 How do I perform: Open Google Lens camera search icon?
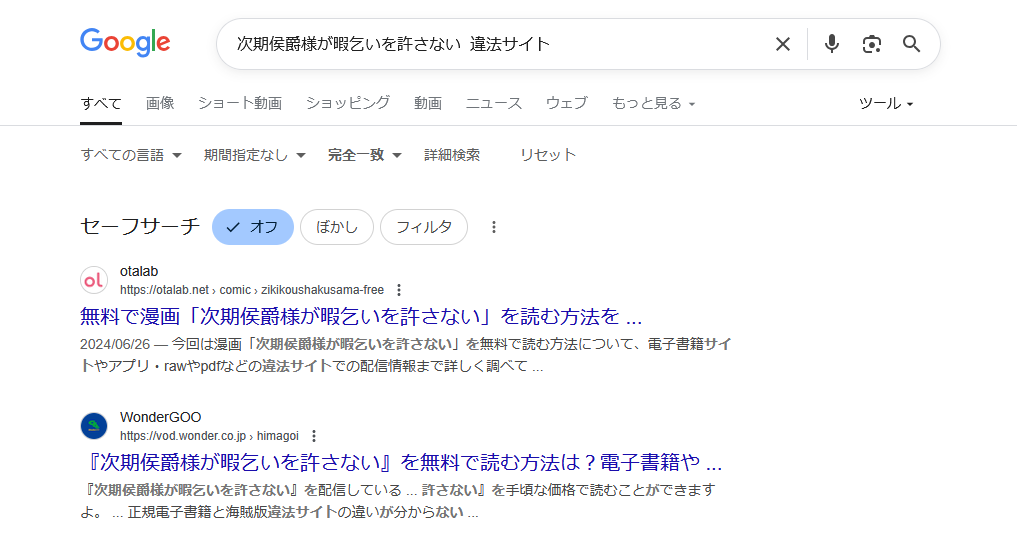coord(872,44)
